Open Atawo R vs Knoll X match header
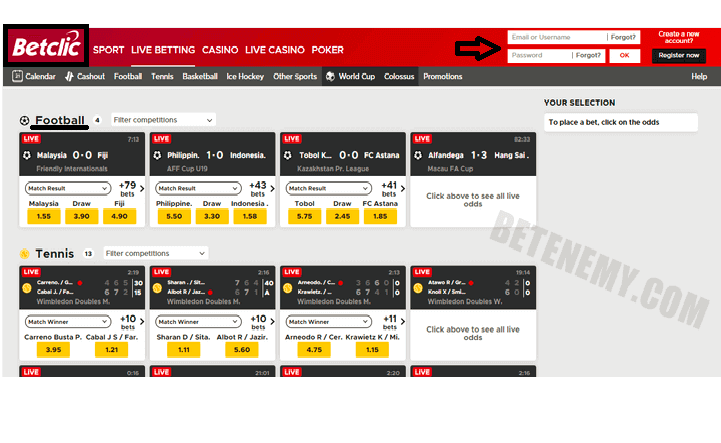Viewport: 721px width, 443px height. click(x=473, y=287)
